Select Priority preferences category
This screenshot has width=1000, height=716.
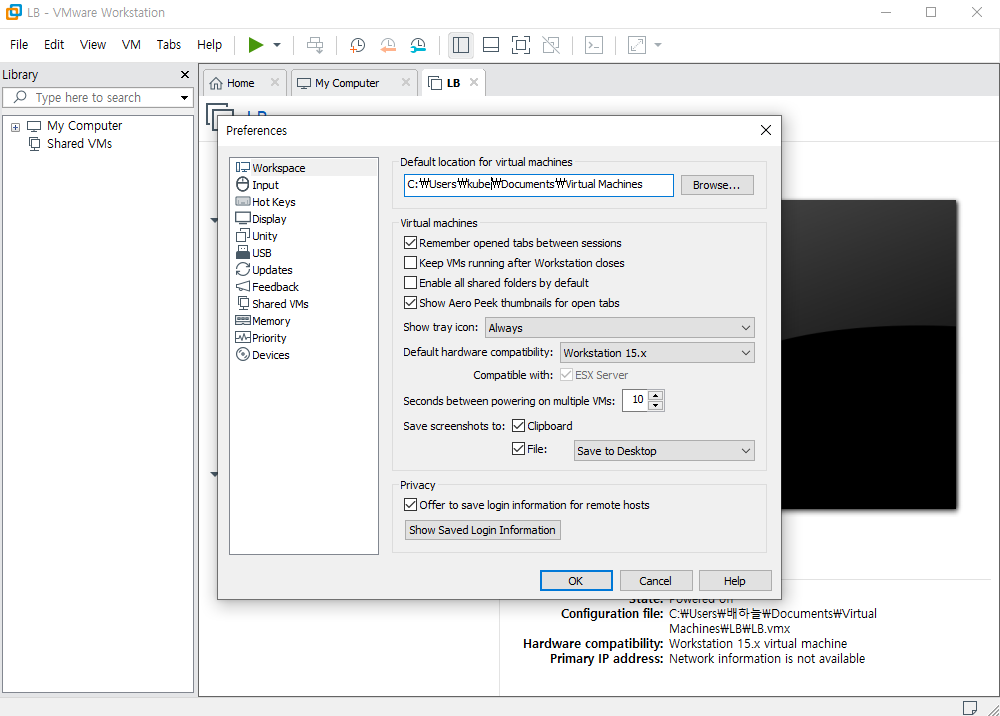(x=268, y=338)
